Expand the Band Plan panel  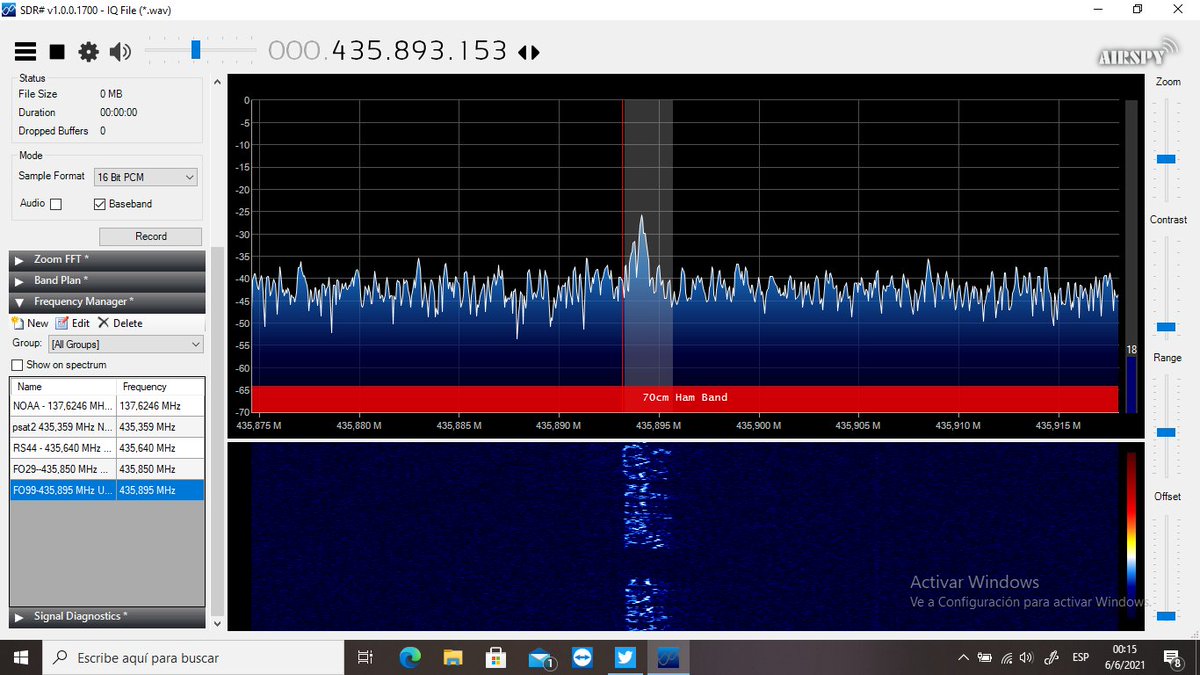coord(106,280)
